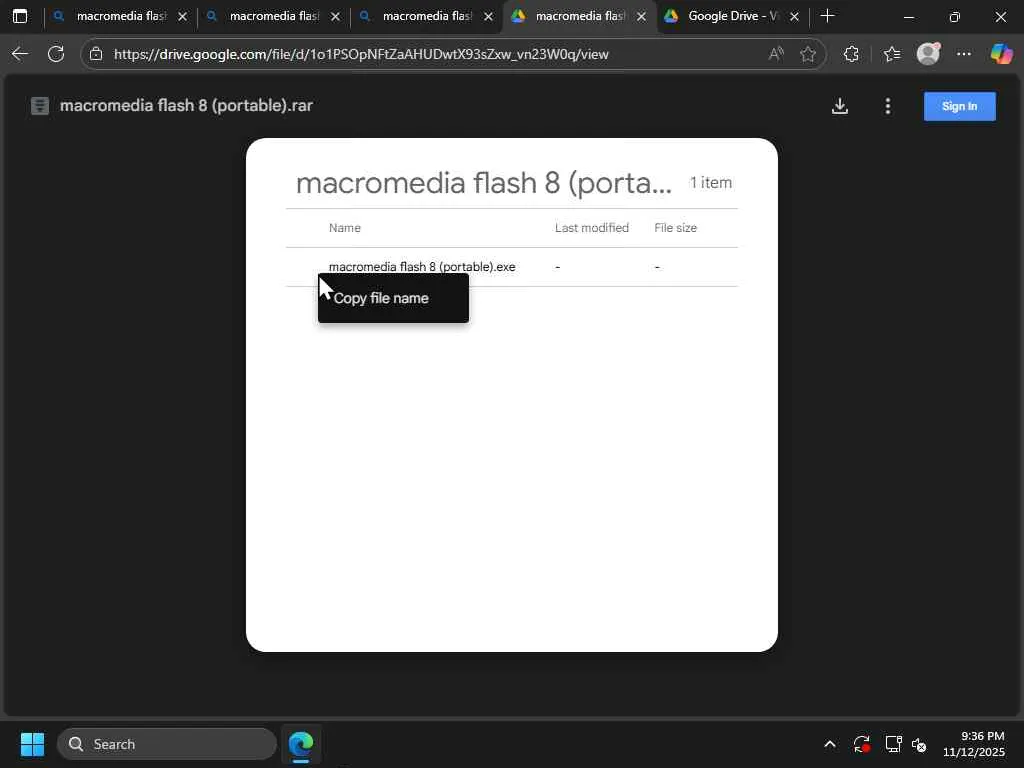This screenshot has height=768, width=1024.
Task: Select Copy file name tooltip
Action: point(393,298)
